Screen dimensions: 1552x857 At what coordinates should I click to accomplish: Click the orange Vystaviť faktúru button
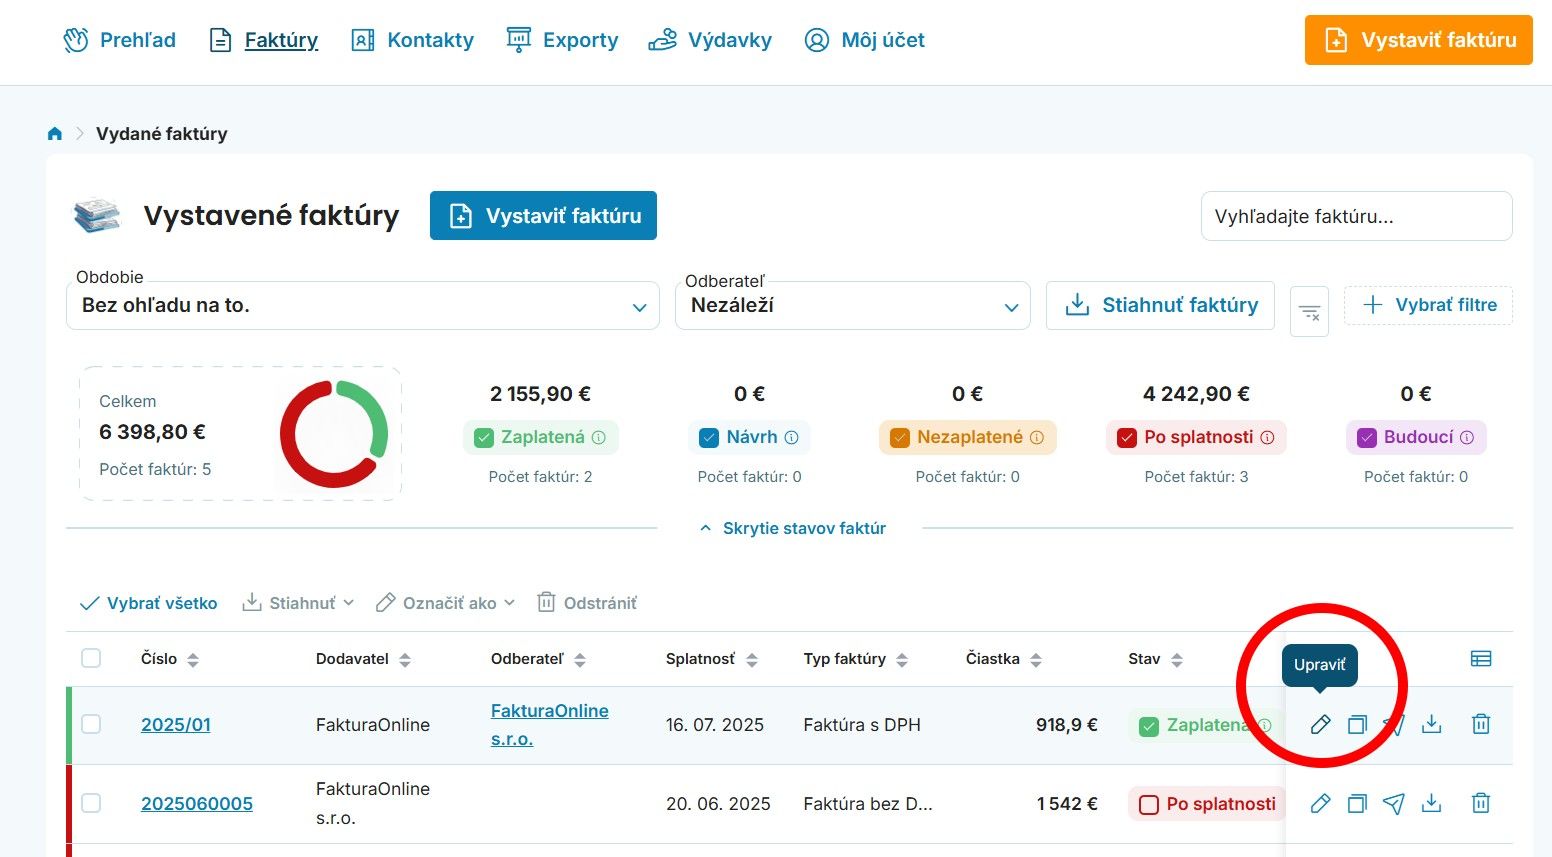pos(1418,40)
